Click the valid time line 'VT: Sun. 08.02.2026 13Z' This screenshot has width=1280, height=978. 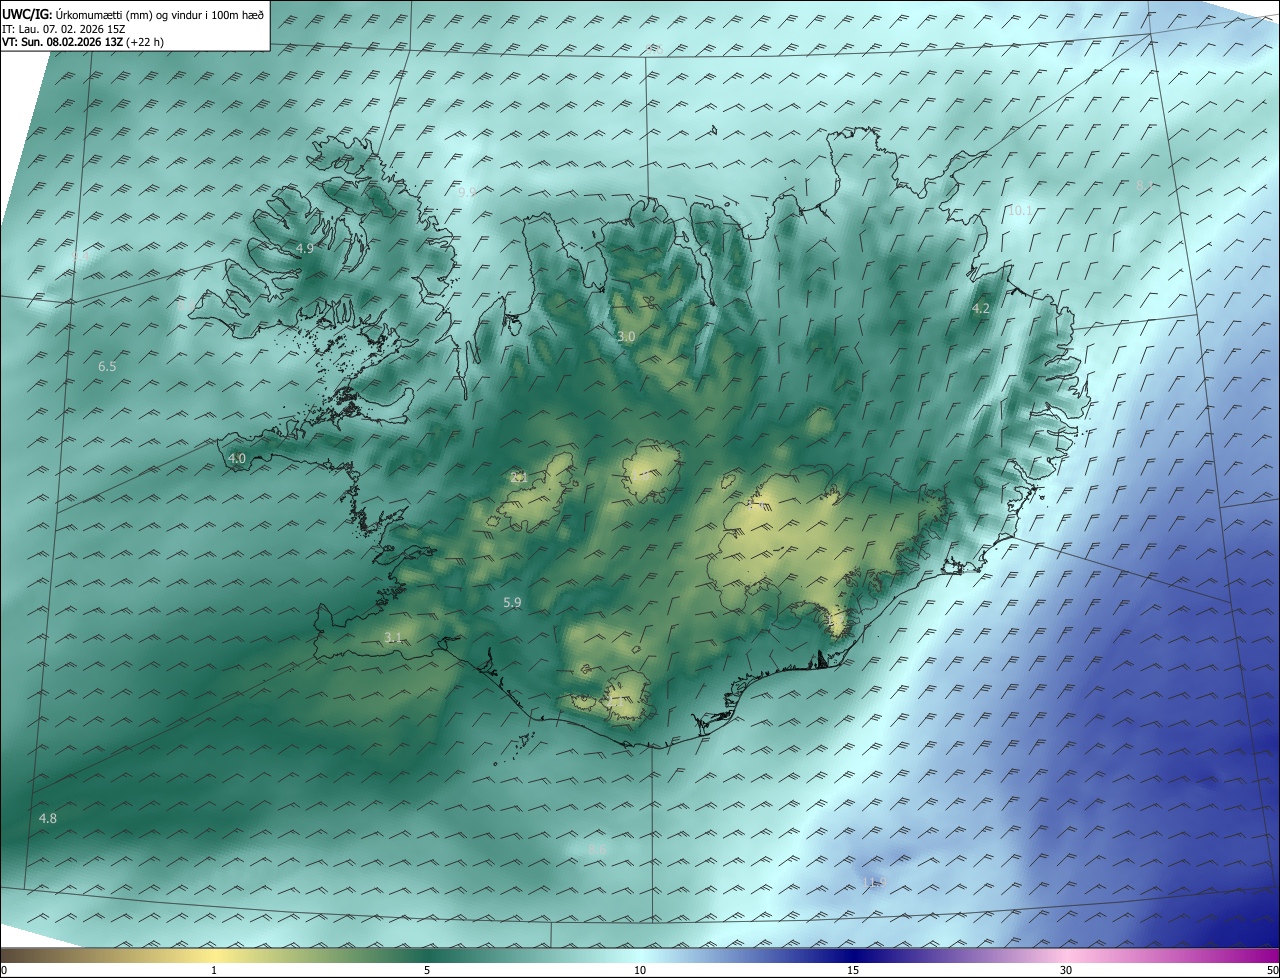(x=62, y=42)
